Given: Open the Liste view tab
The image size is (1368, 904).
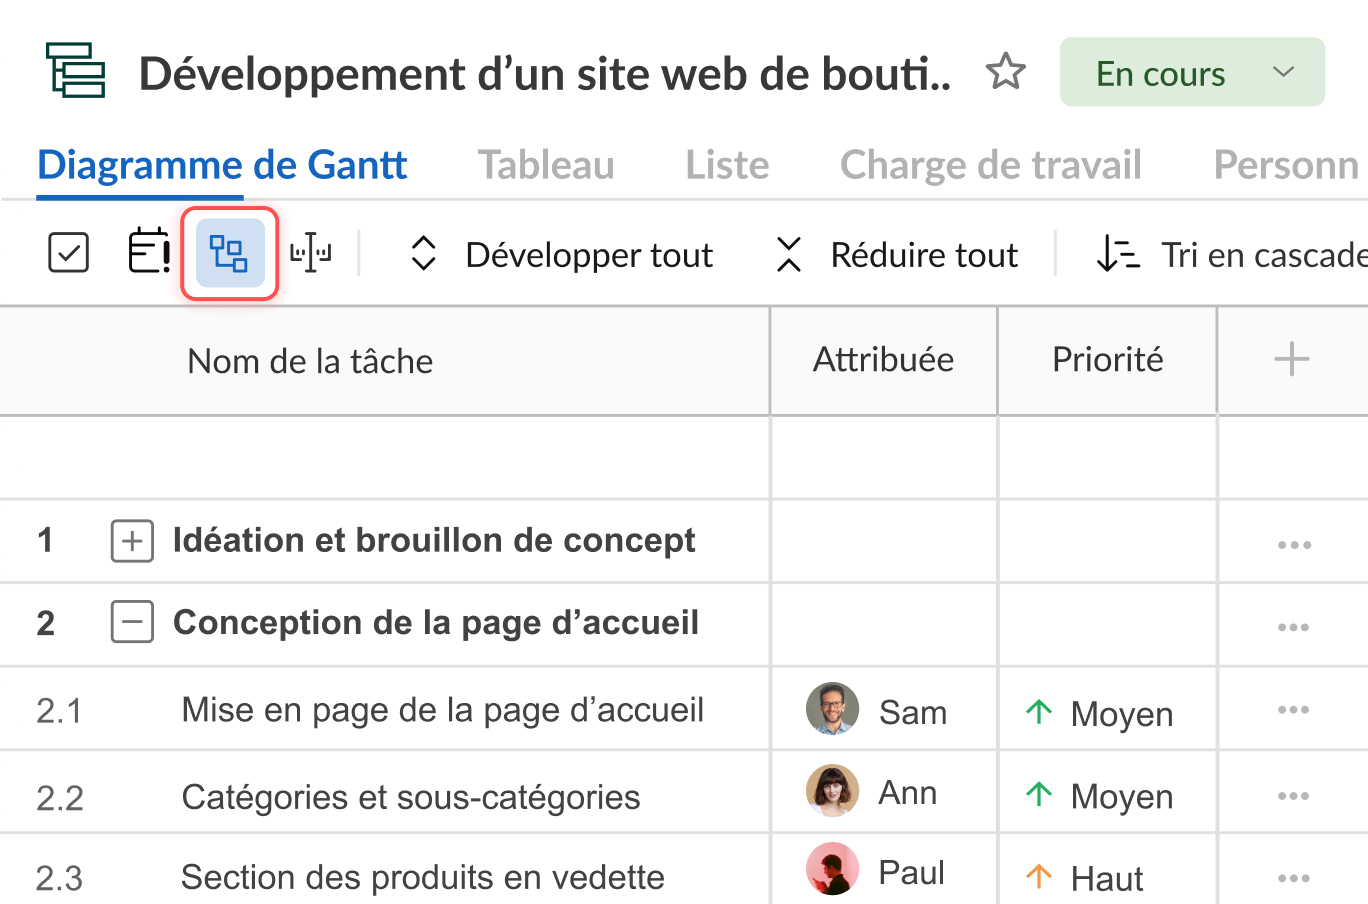Looking at the screenshot, I should click(727, 164).
